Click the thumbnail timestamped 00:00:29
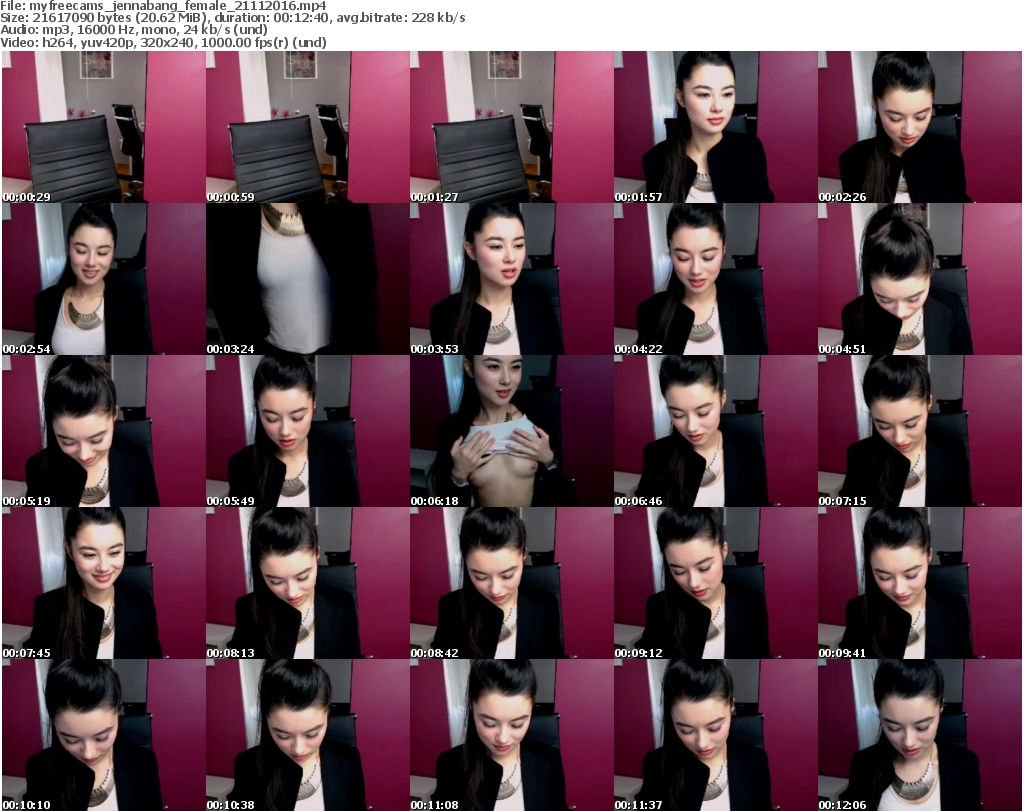 [x=104, y=127]
